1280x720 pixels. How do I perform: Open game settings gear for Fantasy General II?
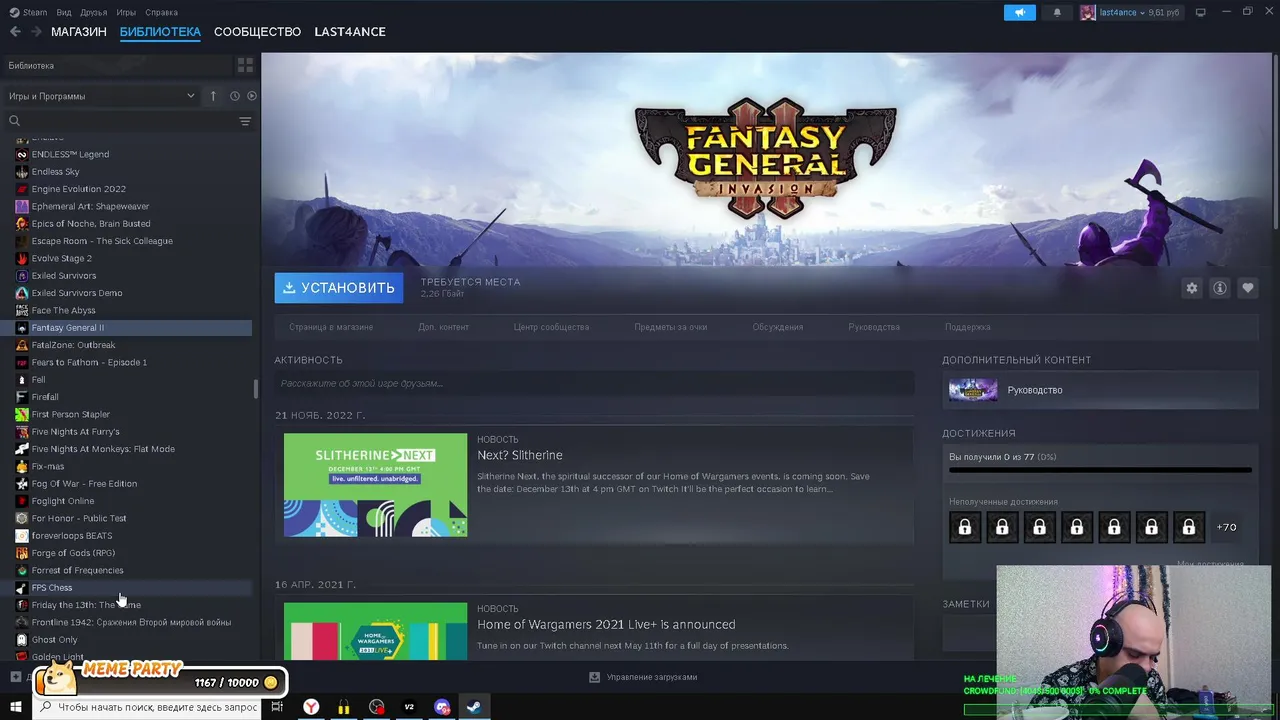(x=1191, y=288)
